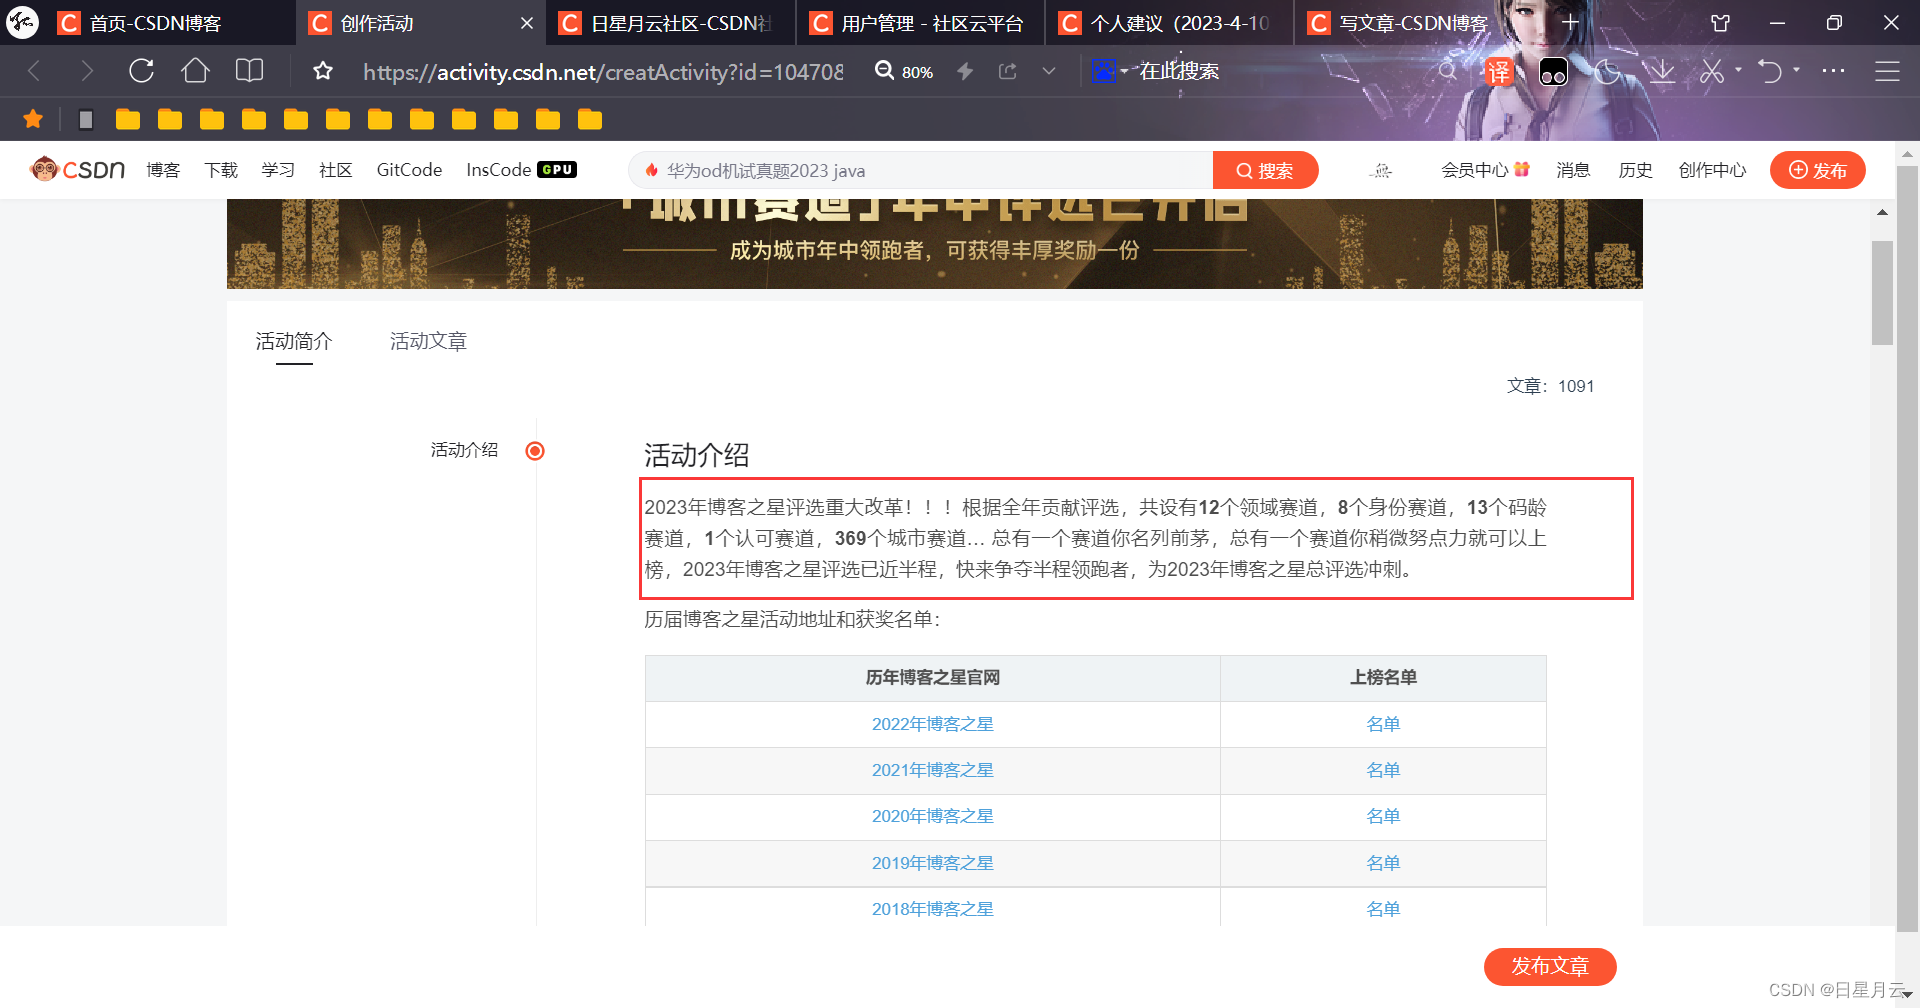Open 历史 link
This screenshot has width=1920, height=1008.
[1635, 170]
